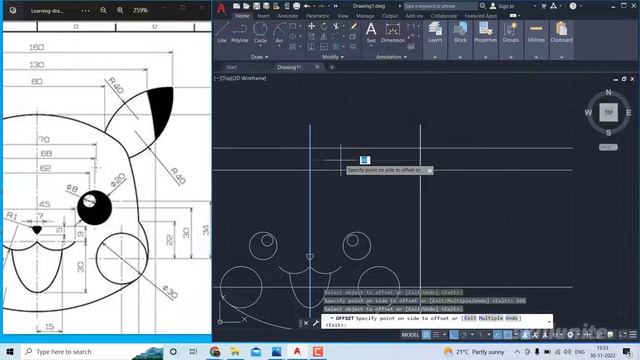Click Open file in Quick Access toolbar
This screenshot has height=360, width=640.
tap(246, 6)
